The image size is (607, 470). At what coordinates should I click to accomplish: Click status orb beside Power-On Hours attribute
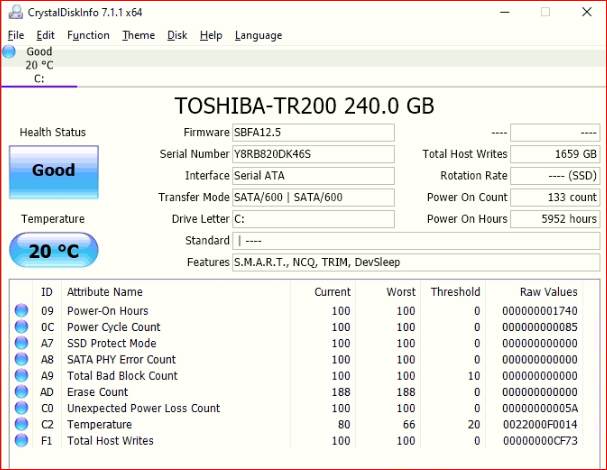point(21,311)
